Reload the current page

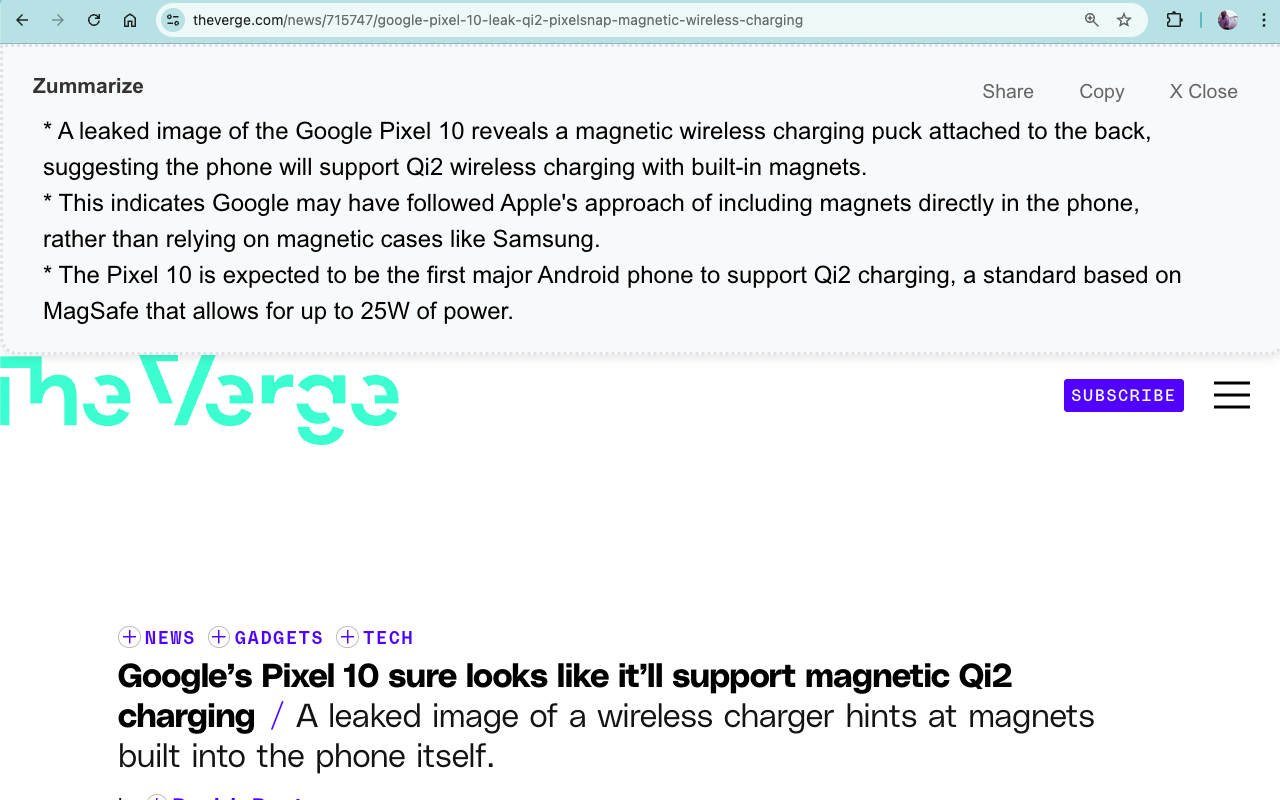pos(94,20)
